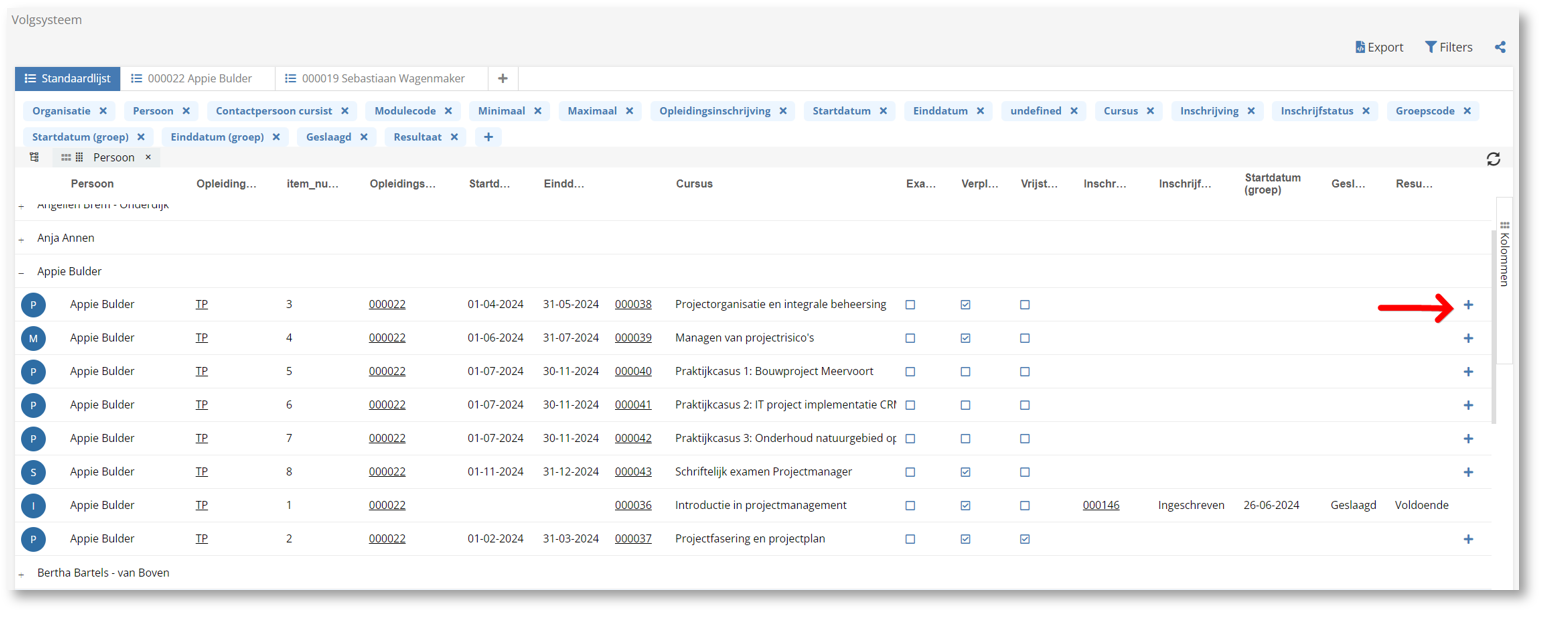Click the × on the Maximaal chip
The width and height of the screenshot is (1564, 626).
click(630, 111)
